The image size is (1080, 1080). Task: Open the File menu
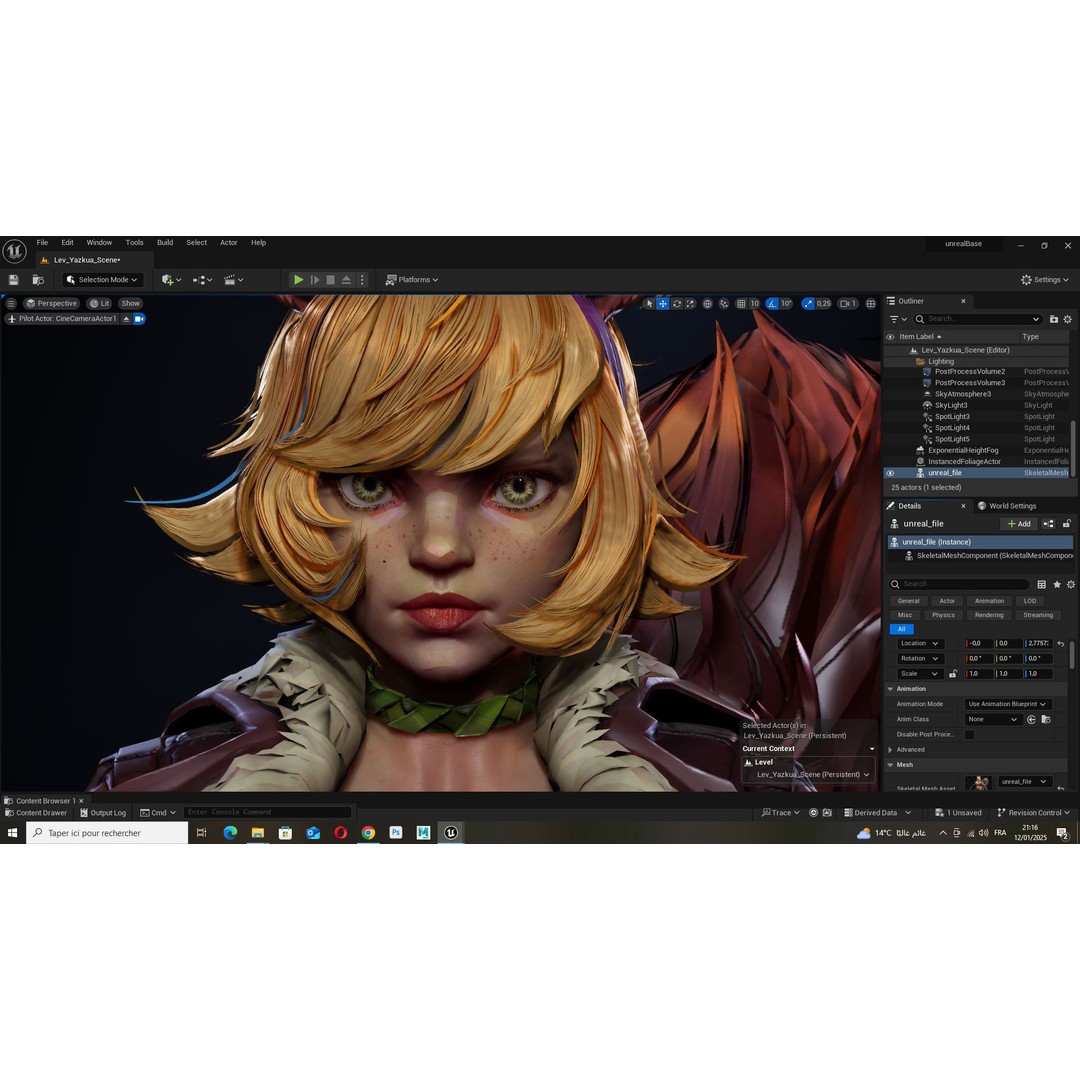coord(42,242)
